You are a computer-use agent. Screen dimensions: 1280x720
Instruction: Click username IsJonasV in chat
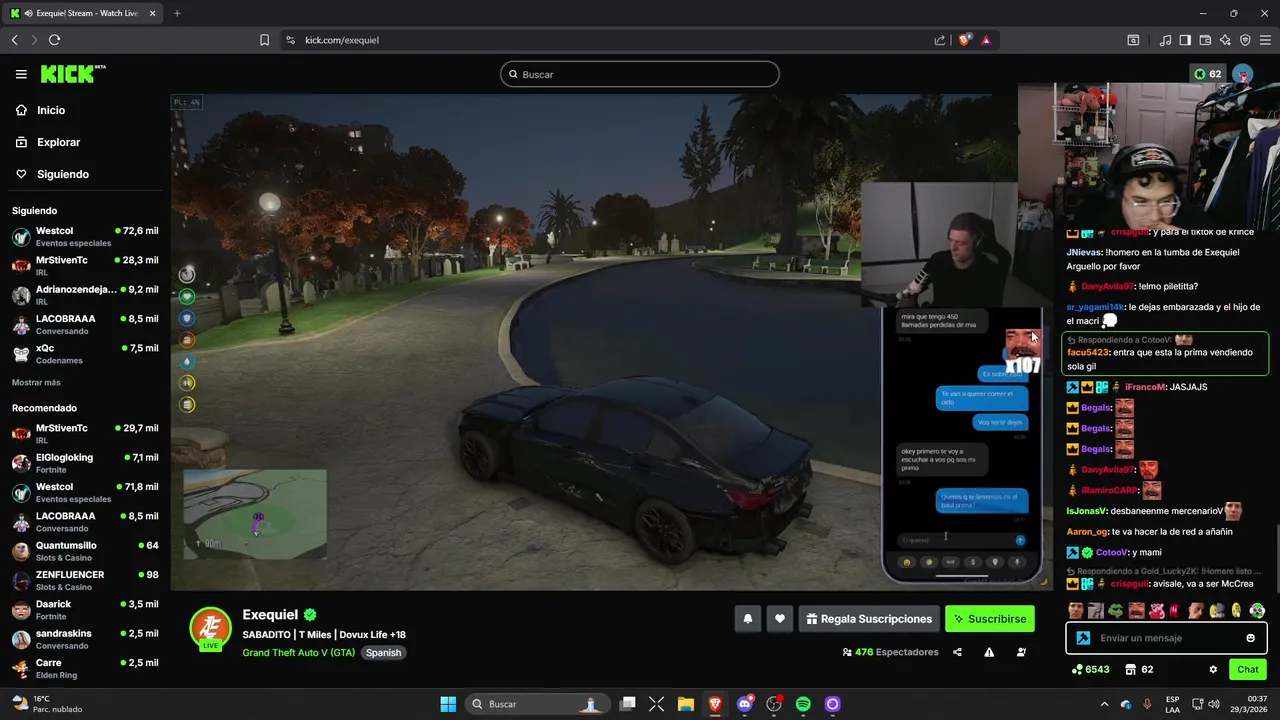coord(1087,511)
